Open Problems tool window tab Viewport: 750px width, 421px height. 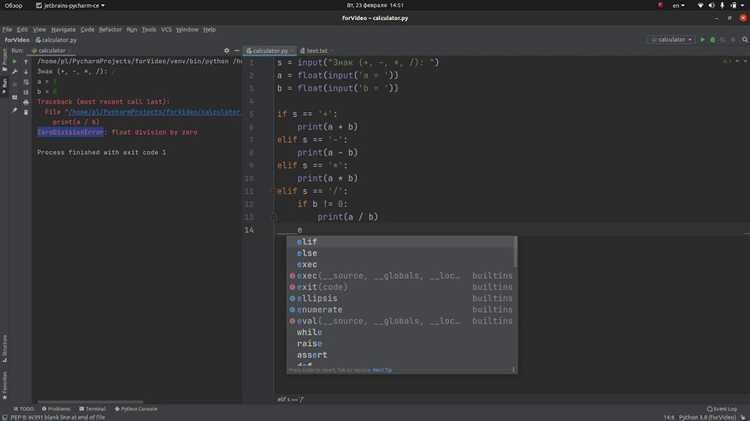click(x=56, y=409)
